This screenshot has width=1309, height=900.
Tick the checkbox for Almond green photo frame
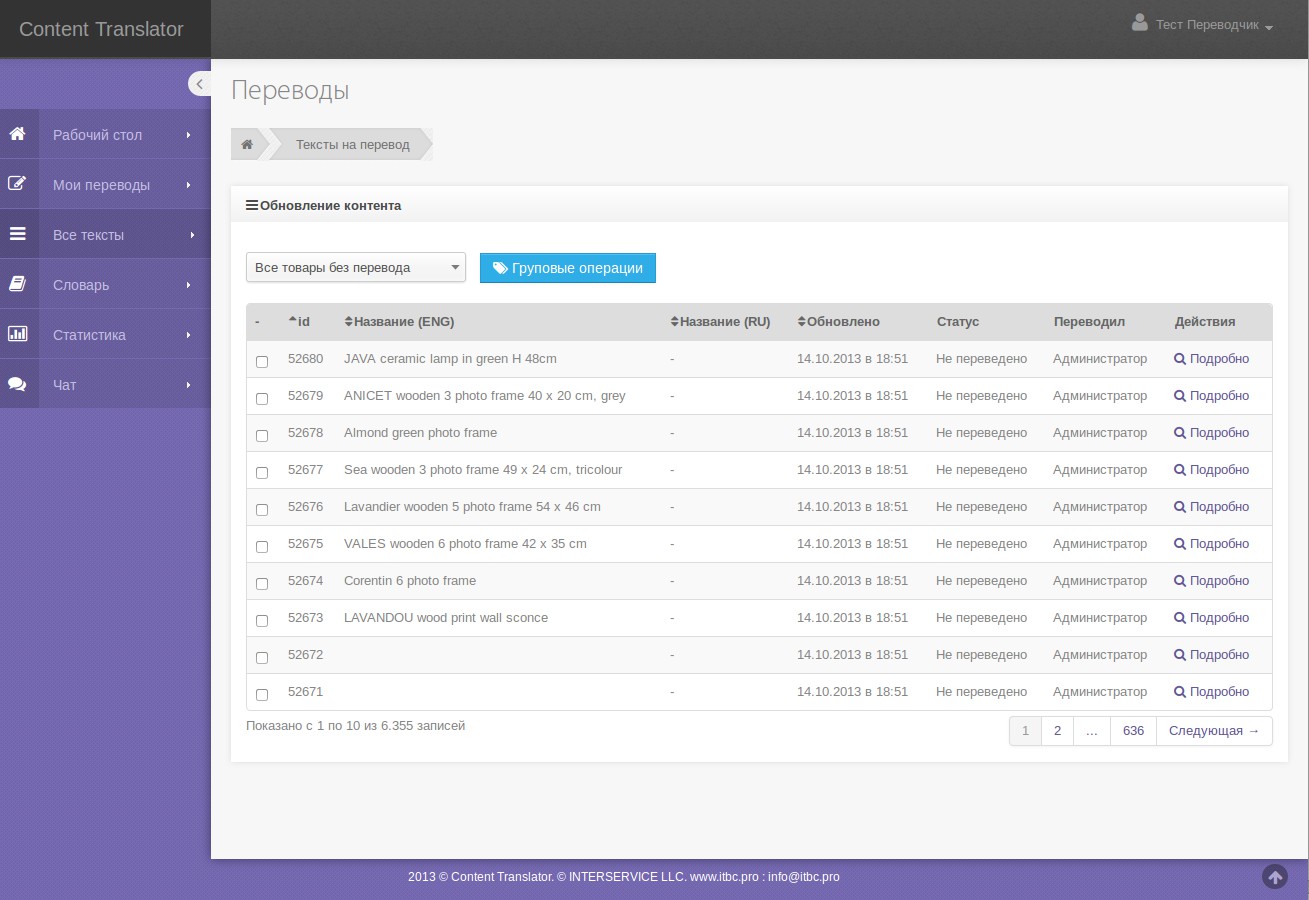[262, 435]
